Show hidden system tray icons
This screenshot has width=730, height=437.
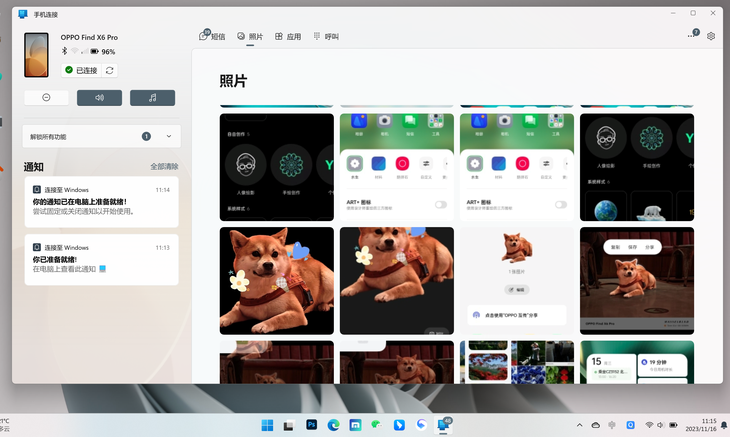577,425
